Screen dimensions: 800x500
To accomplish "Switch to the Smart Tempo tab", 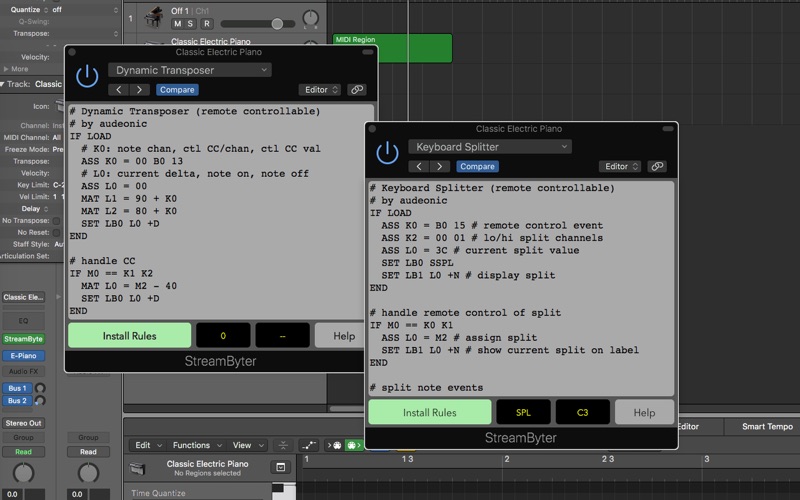I will click(x=765, y=427).
